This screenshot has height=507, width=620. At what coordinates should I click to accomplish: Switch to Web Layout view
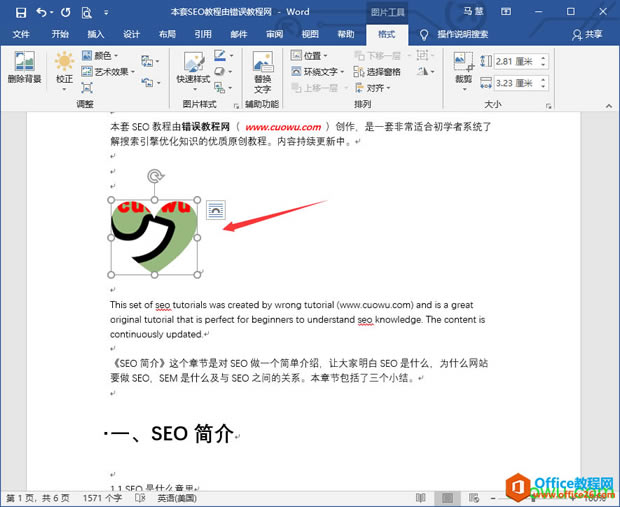(x=474, y=498)
